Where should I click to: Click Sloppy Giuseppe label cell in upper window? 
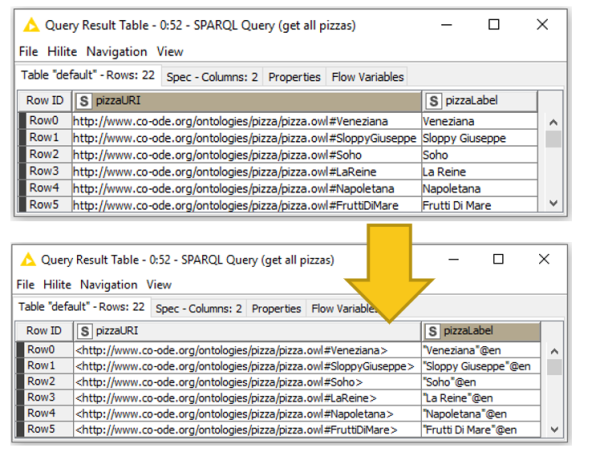(479, 138)
